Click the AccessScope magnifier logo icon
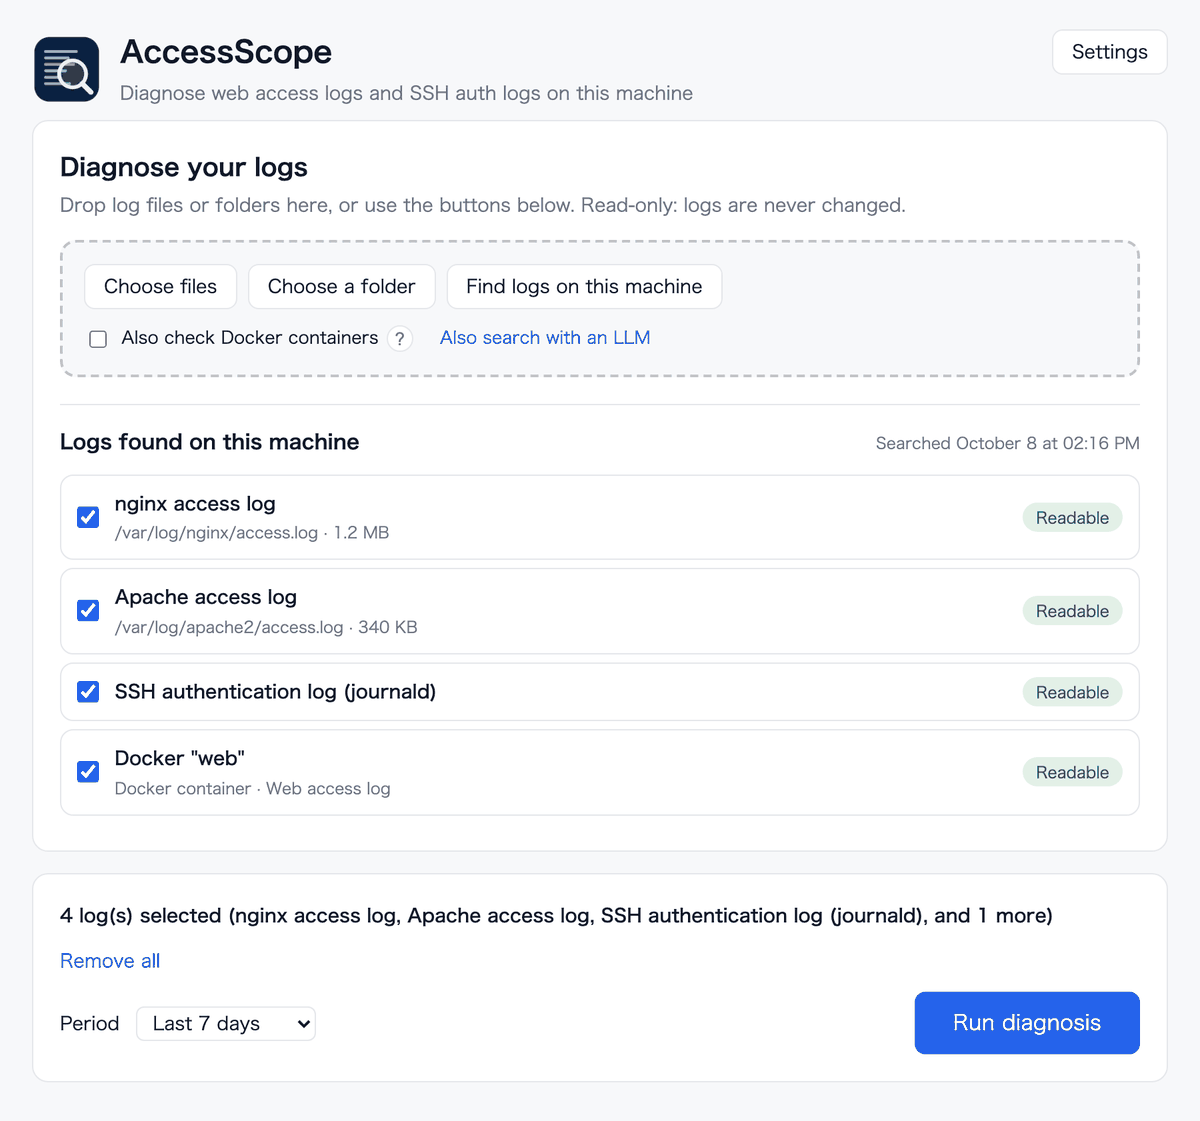 67,69
